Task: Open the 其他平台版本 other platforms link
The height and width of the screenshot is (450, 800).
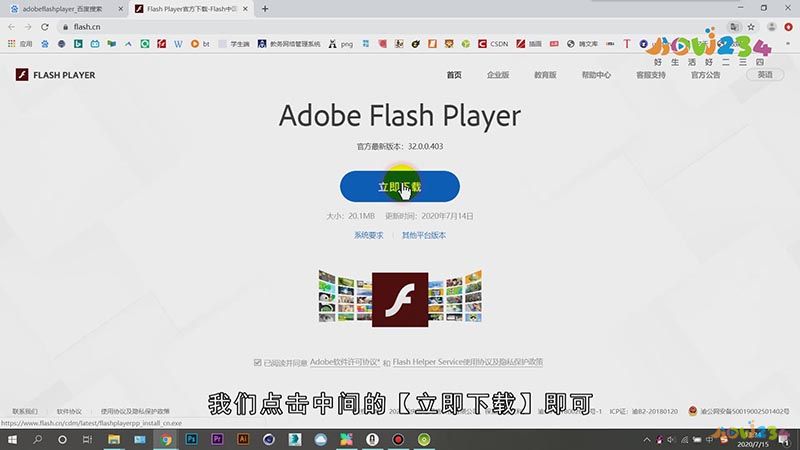Action: click(x=423, y=235)
